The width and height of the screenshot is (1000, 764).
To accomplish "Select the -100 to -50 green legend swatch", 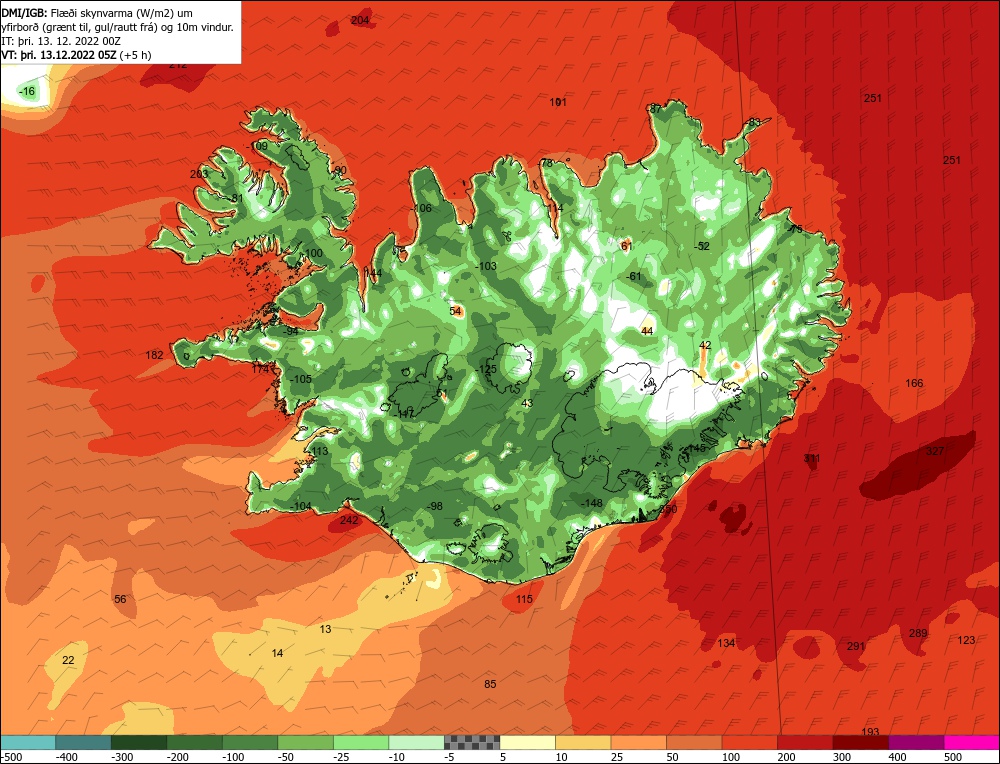I will tap(250, 742).
